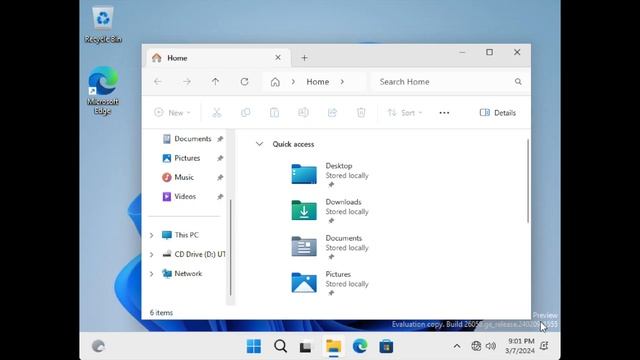Go back with the left arrow
Image resolution: width=640 pixels, height=360 pixels.
click(x=158, y=82)
